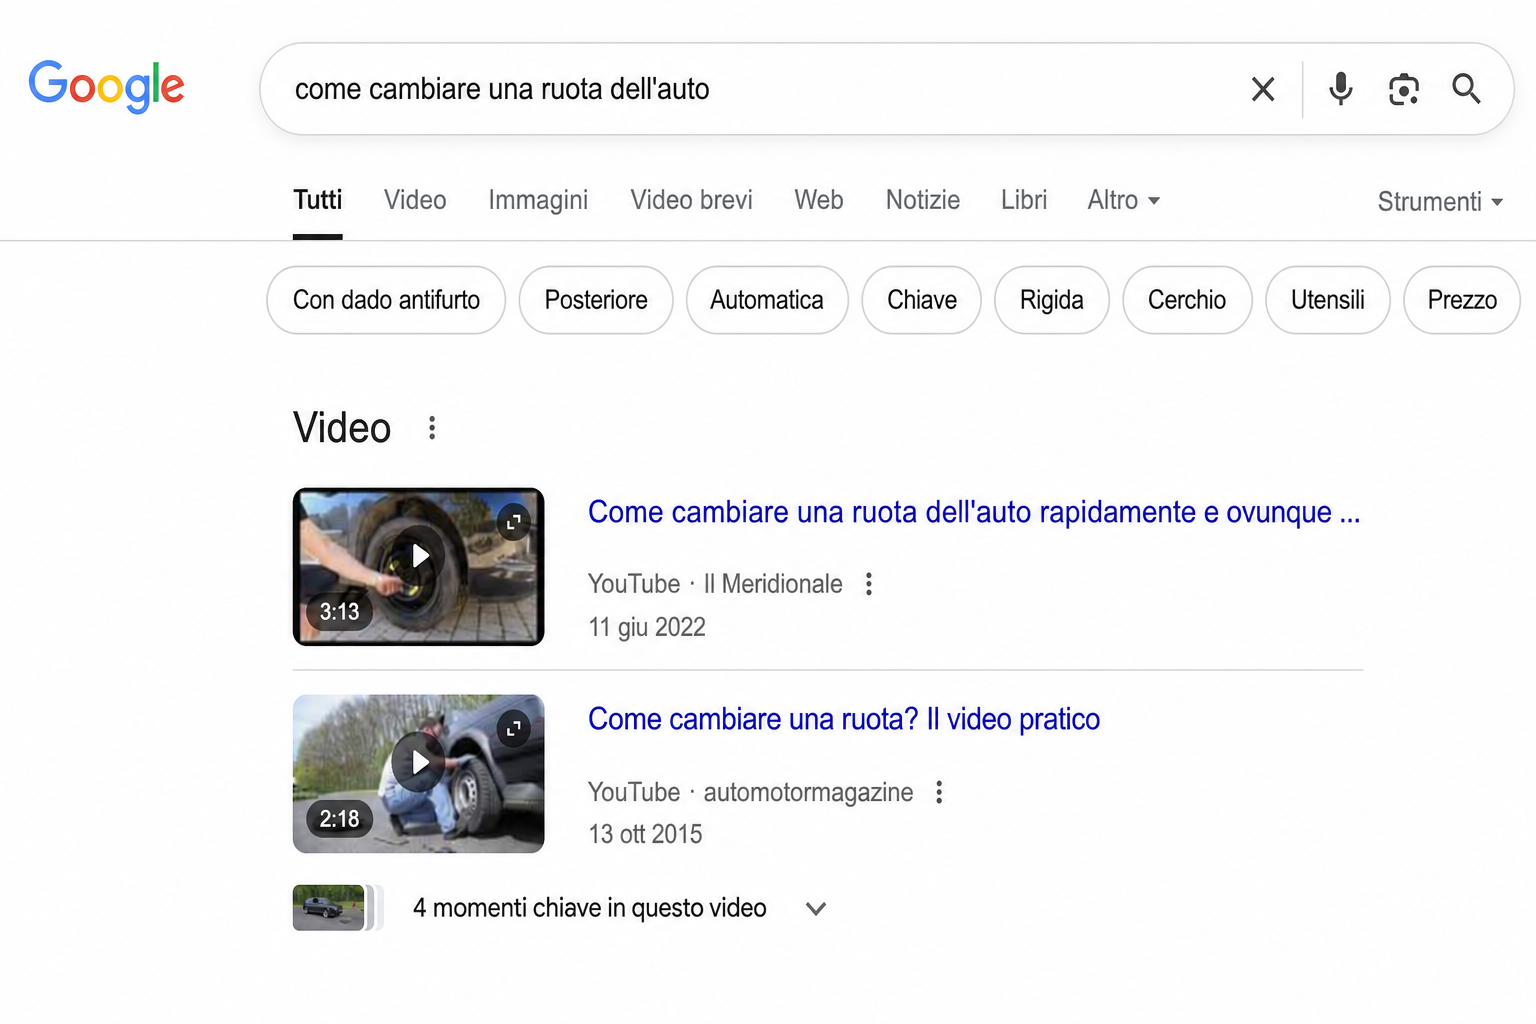
Task: Apply the Con dado antifurto filter chip
Action: coord(386,300)
